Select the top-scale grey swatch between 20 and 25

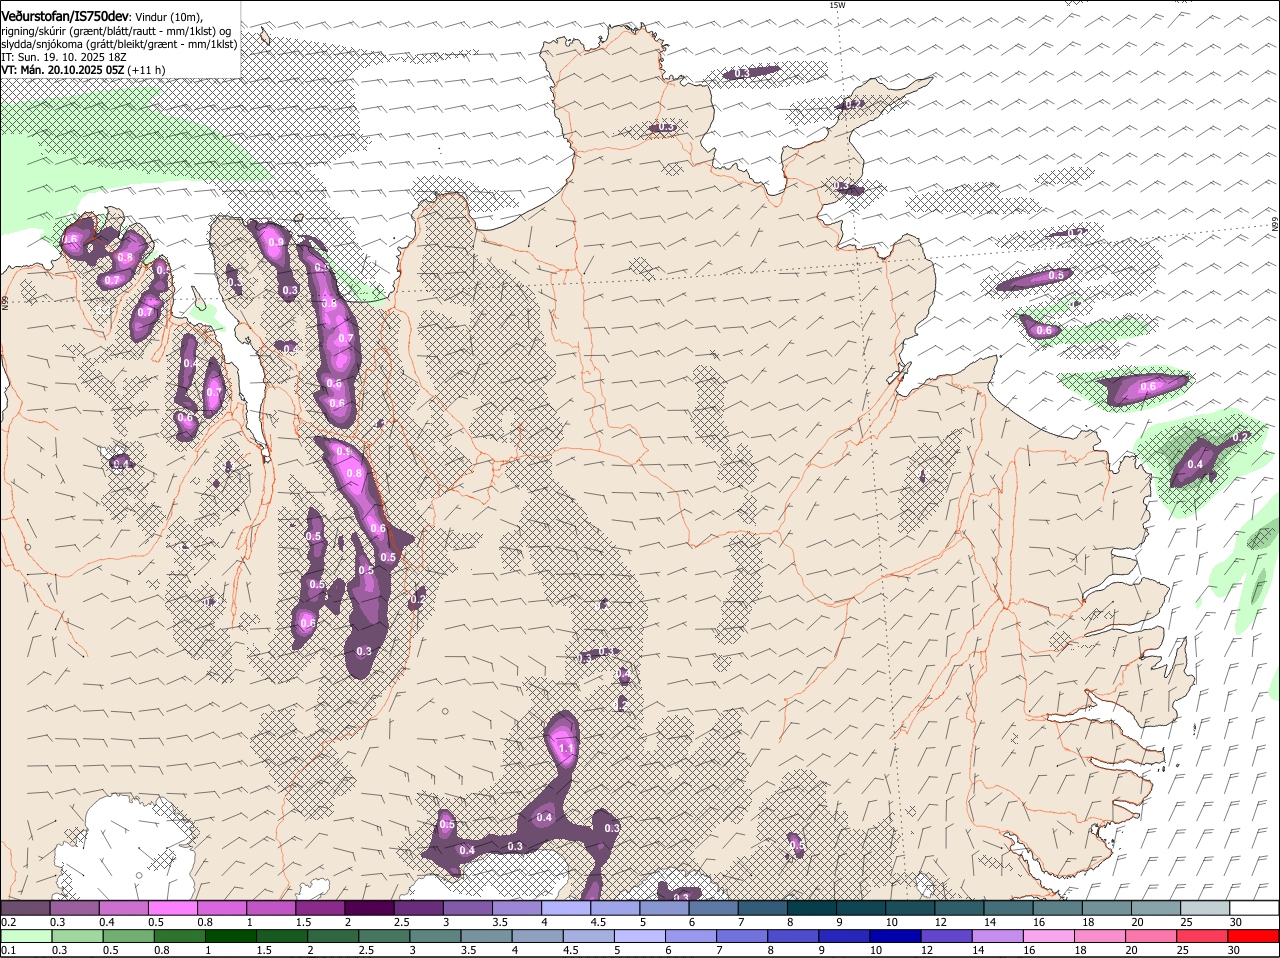click(1157, 907)
